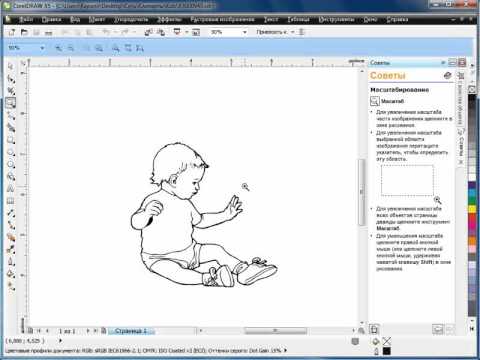Viewport: 480px width, 360px height.
Task: Open the Файл menu
Action: [26, 20]
